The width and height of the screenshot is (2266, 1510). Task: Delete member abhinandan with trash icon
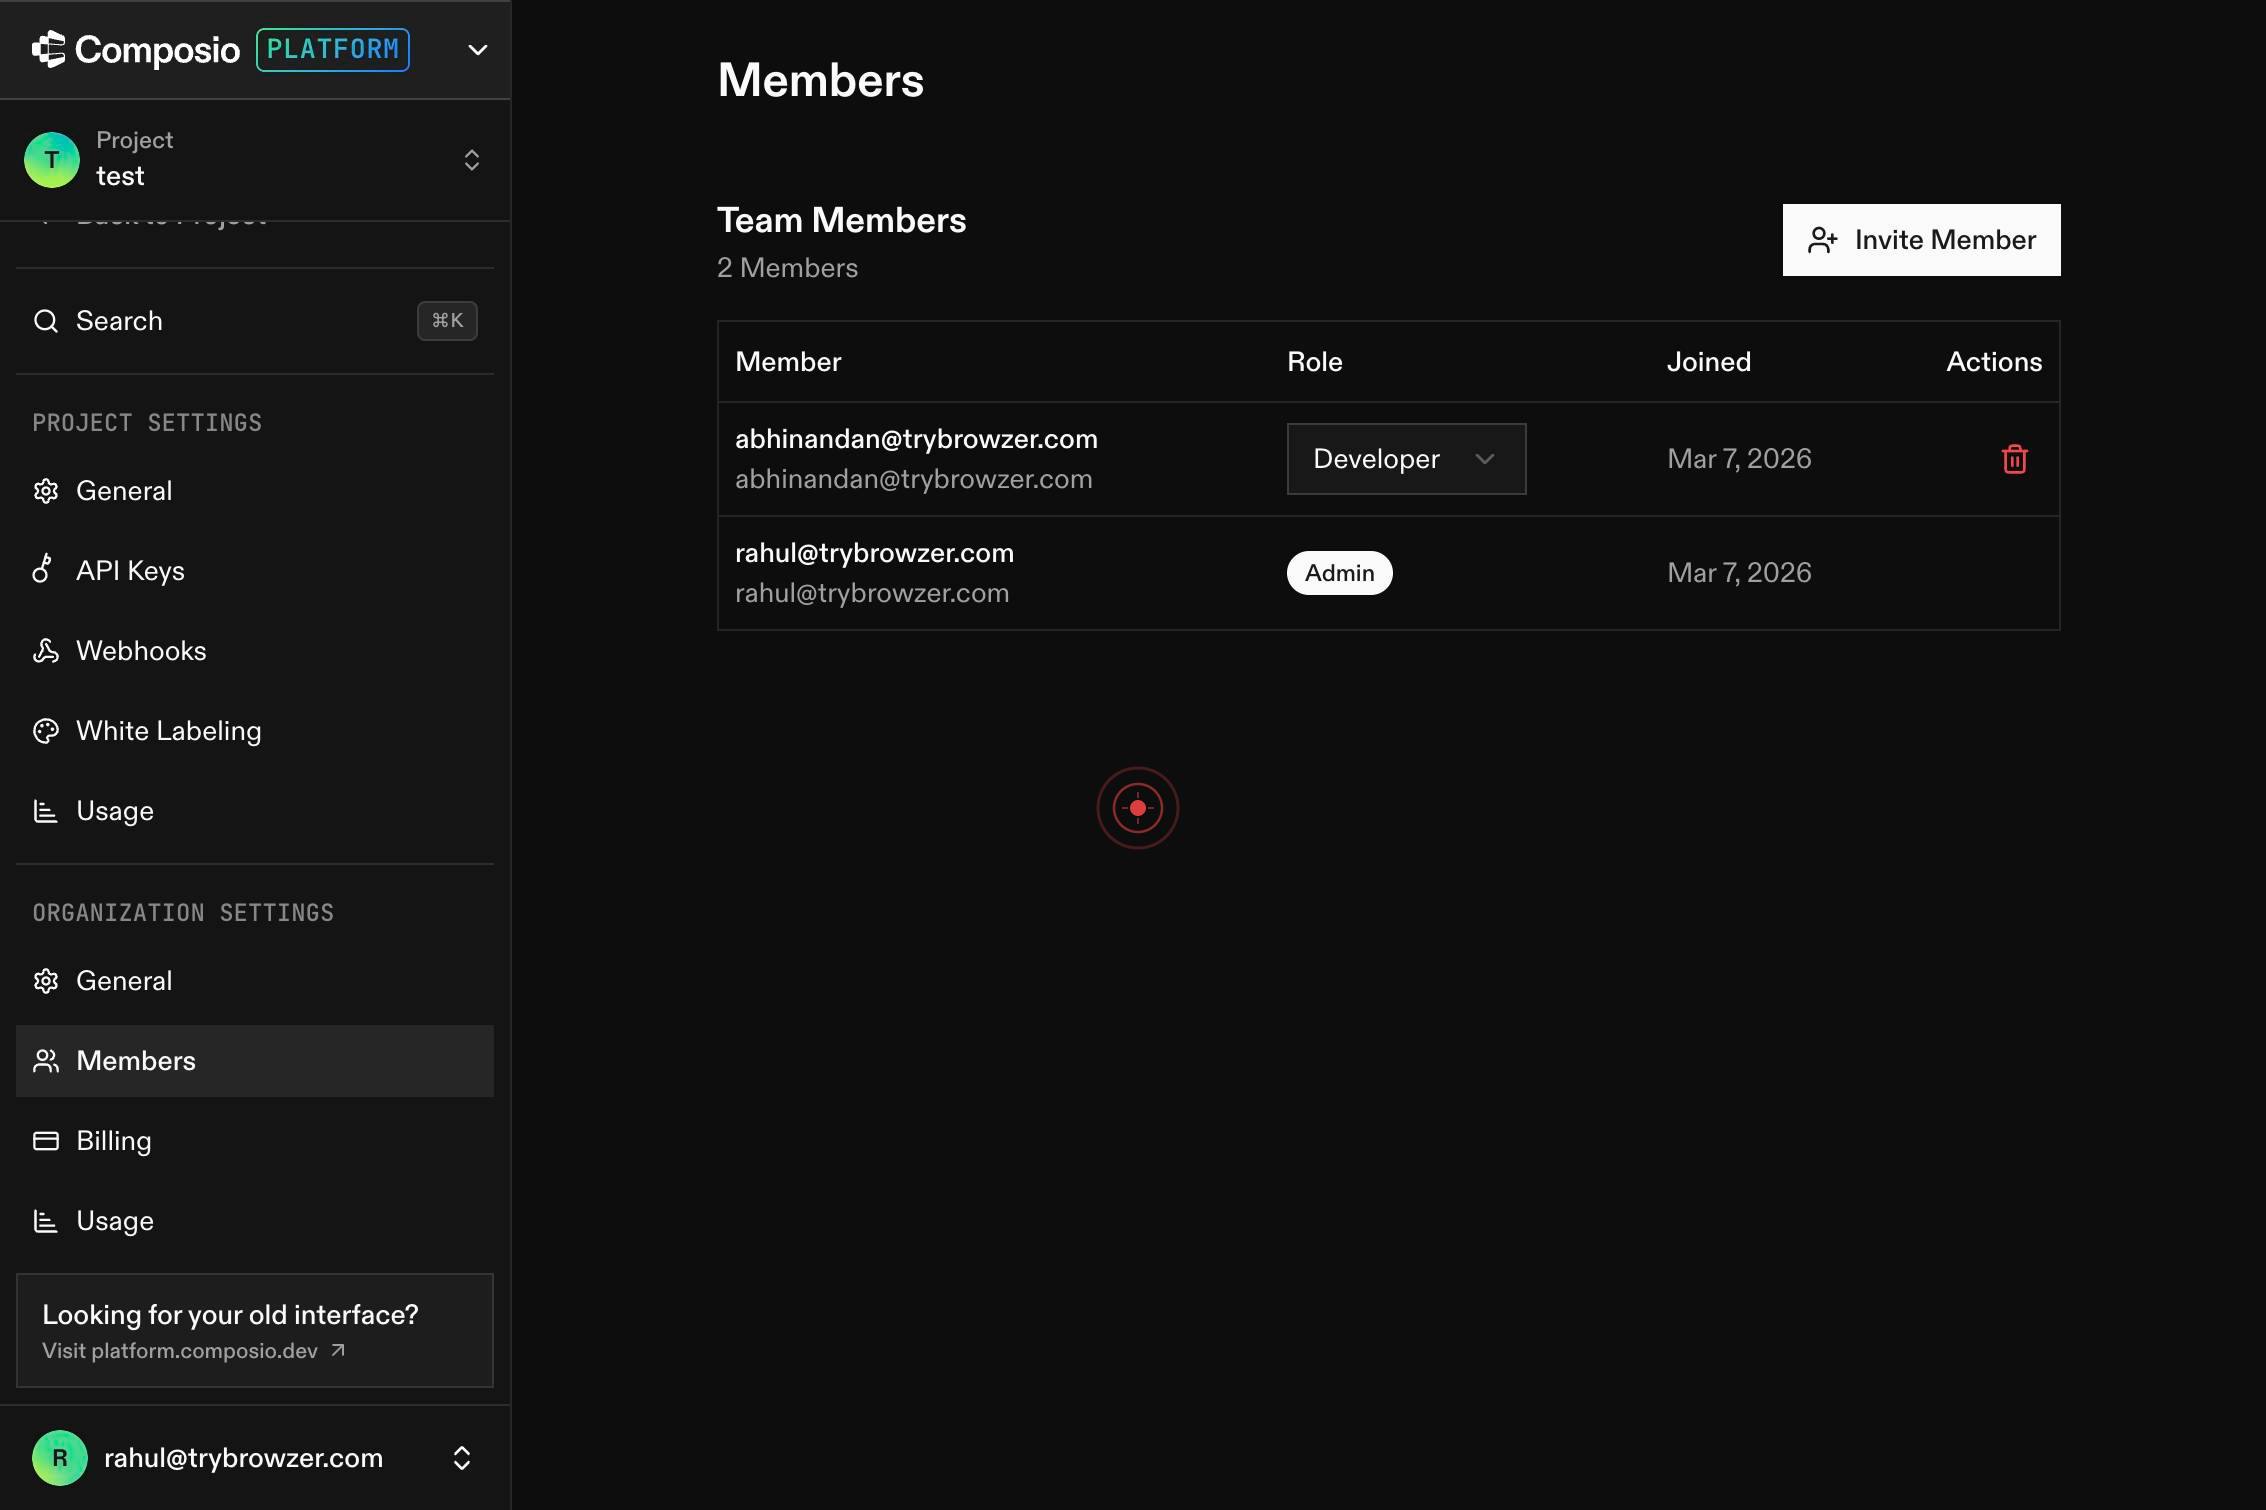[2014, 459]
